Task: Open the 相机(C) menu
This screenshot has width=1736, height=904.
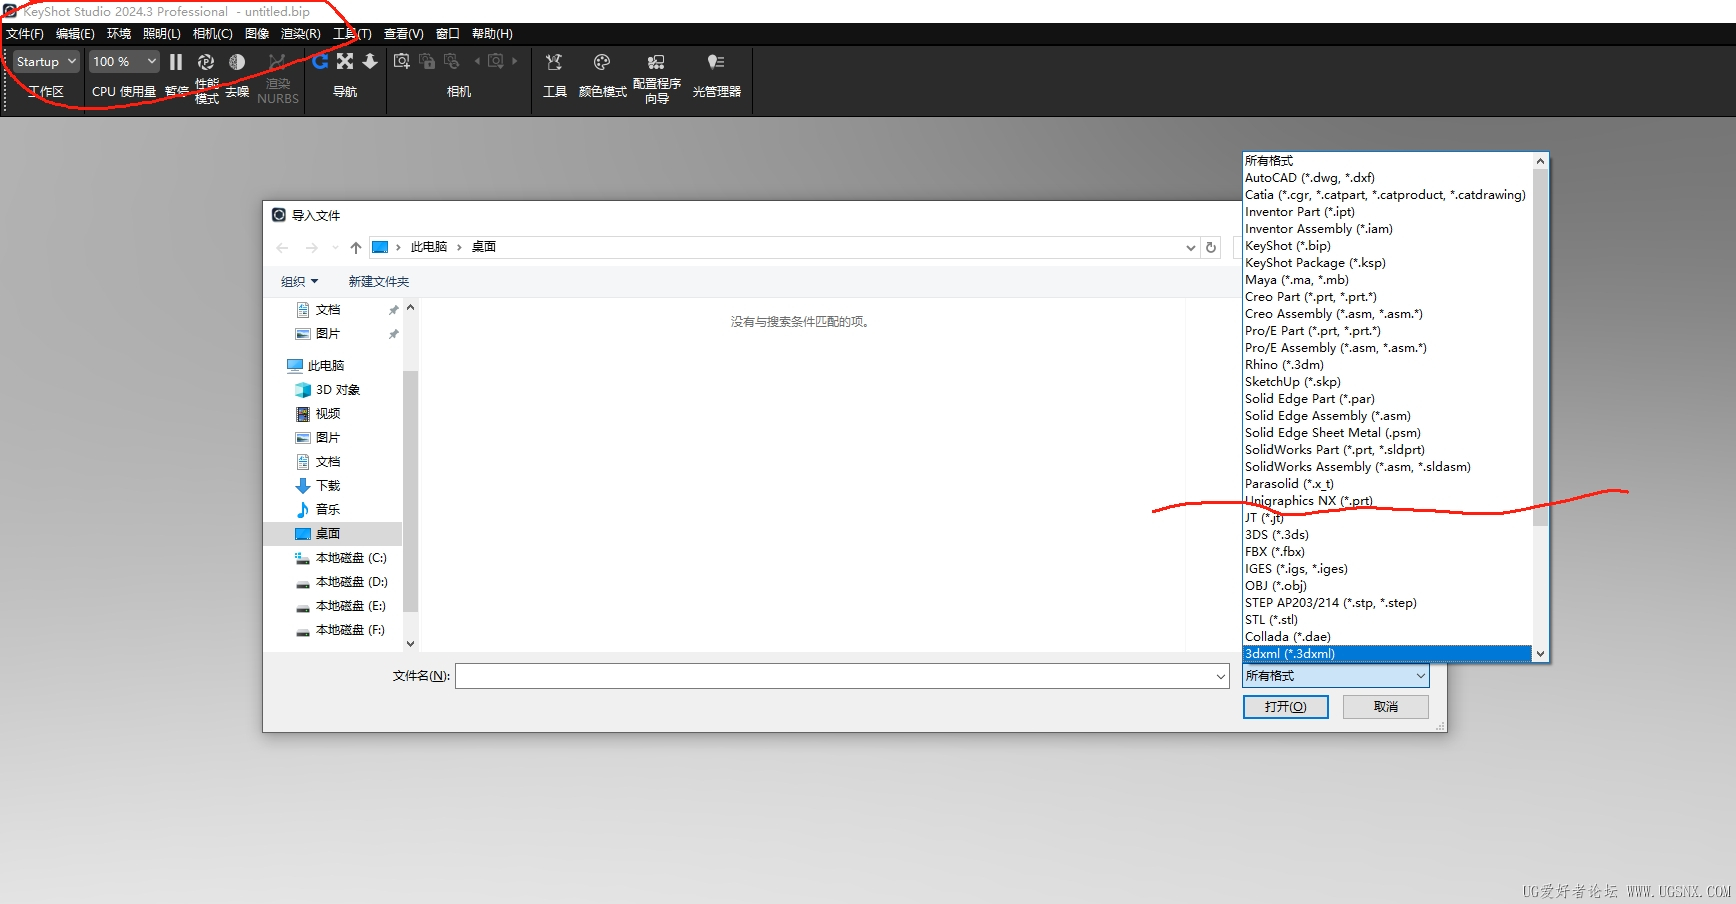Action: click(x=212, y=34)
